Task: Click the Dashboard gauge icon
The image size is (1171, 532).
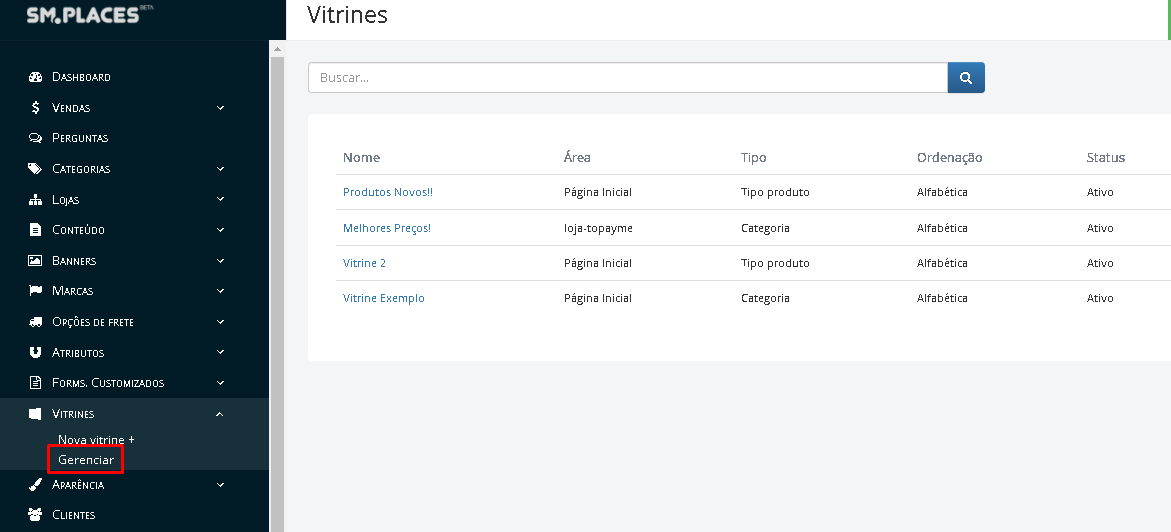Action: (35, 77)
